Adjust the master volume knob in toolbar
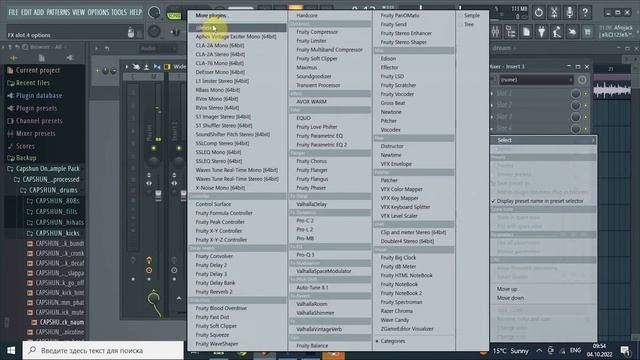Viewport: 640px width, 360px height. (154, 12)
